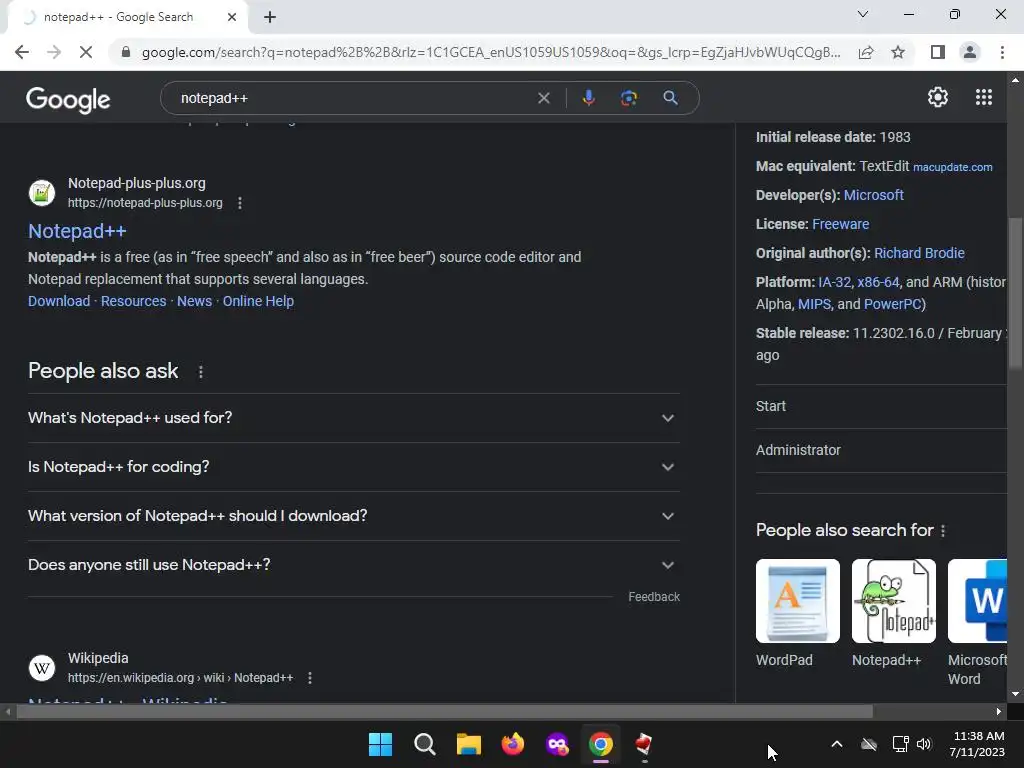Image resolution: width=1024 pixels, height=768 pixels.
Task: Go back with browser back arrow
Action: coord(22,52)
